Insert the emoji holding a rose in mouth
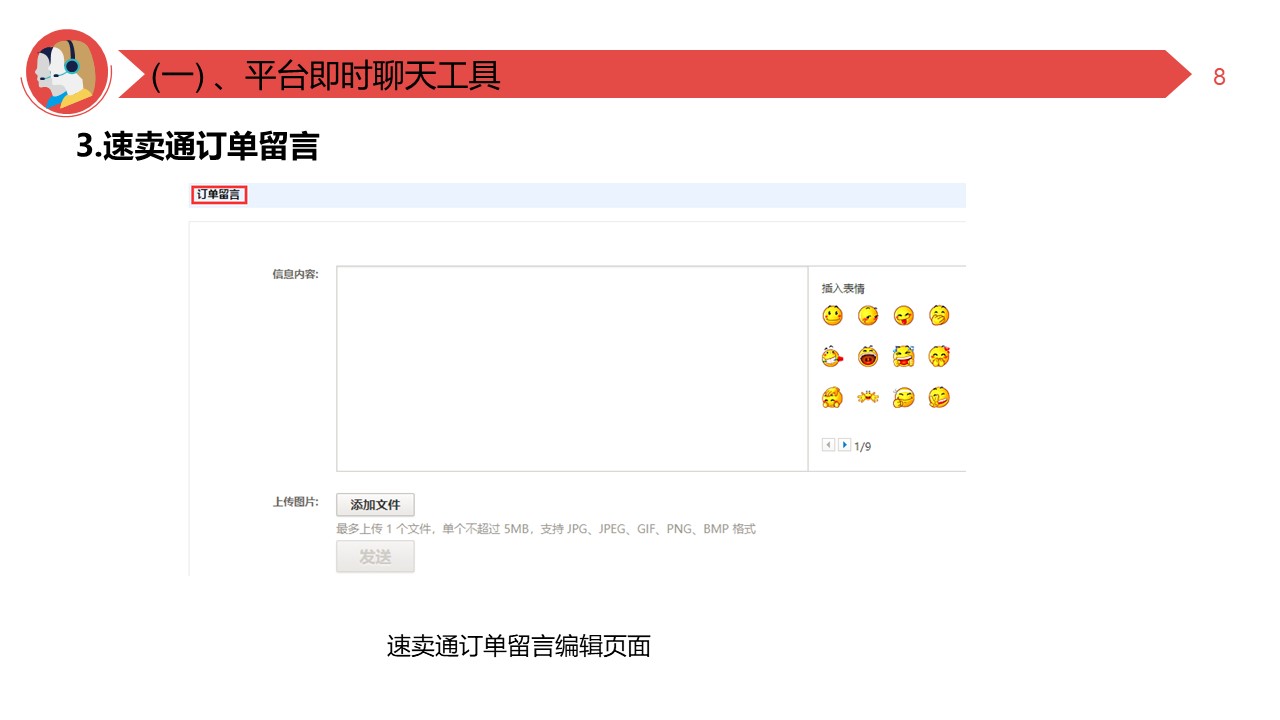This screenshot has width=1280, height=720. click(x=832, y=356)
